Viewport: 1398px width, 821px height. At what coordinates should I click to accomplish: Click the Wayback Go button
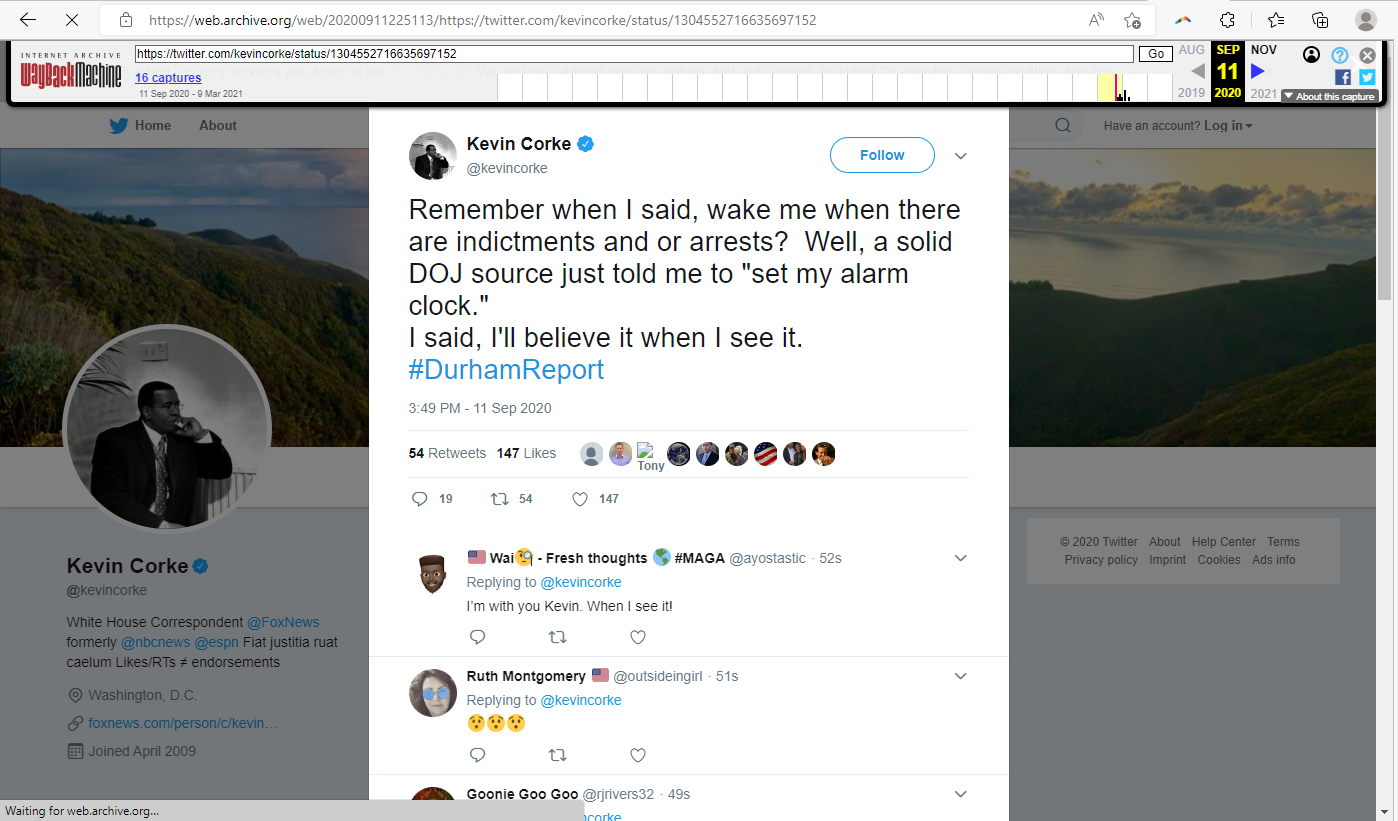click(x=1155, y=54)
